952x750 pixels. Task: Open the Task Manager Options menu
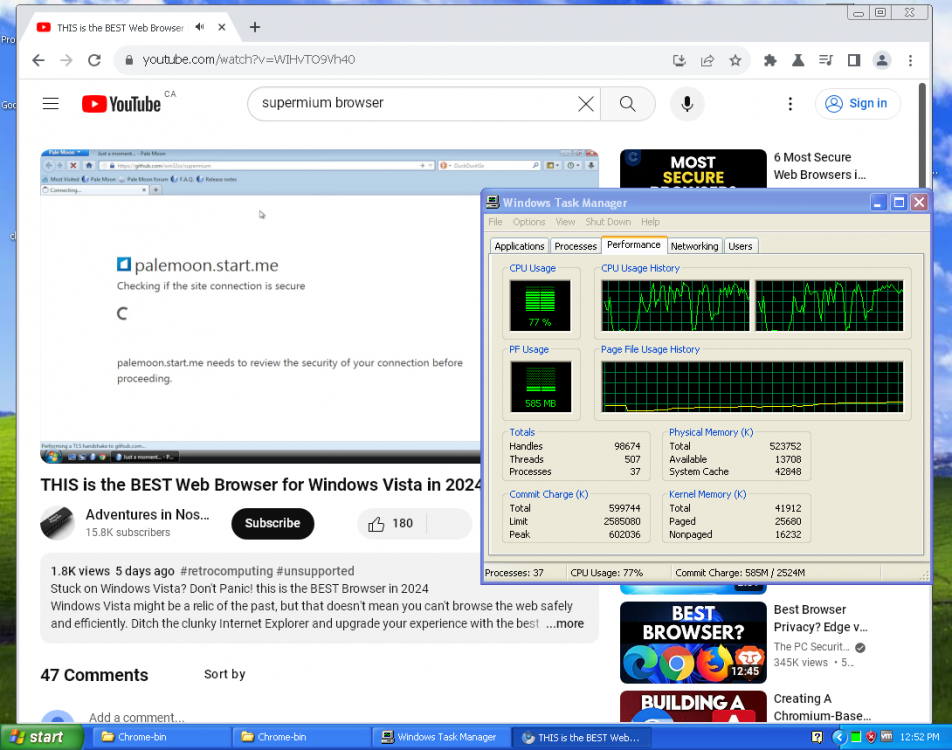click(x=529, y=222)
